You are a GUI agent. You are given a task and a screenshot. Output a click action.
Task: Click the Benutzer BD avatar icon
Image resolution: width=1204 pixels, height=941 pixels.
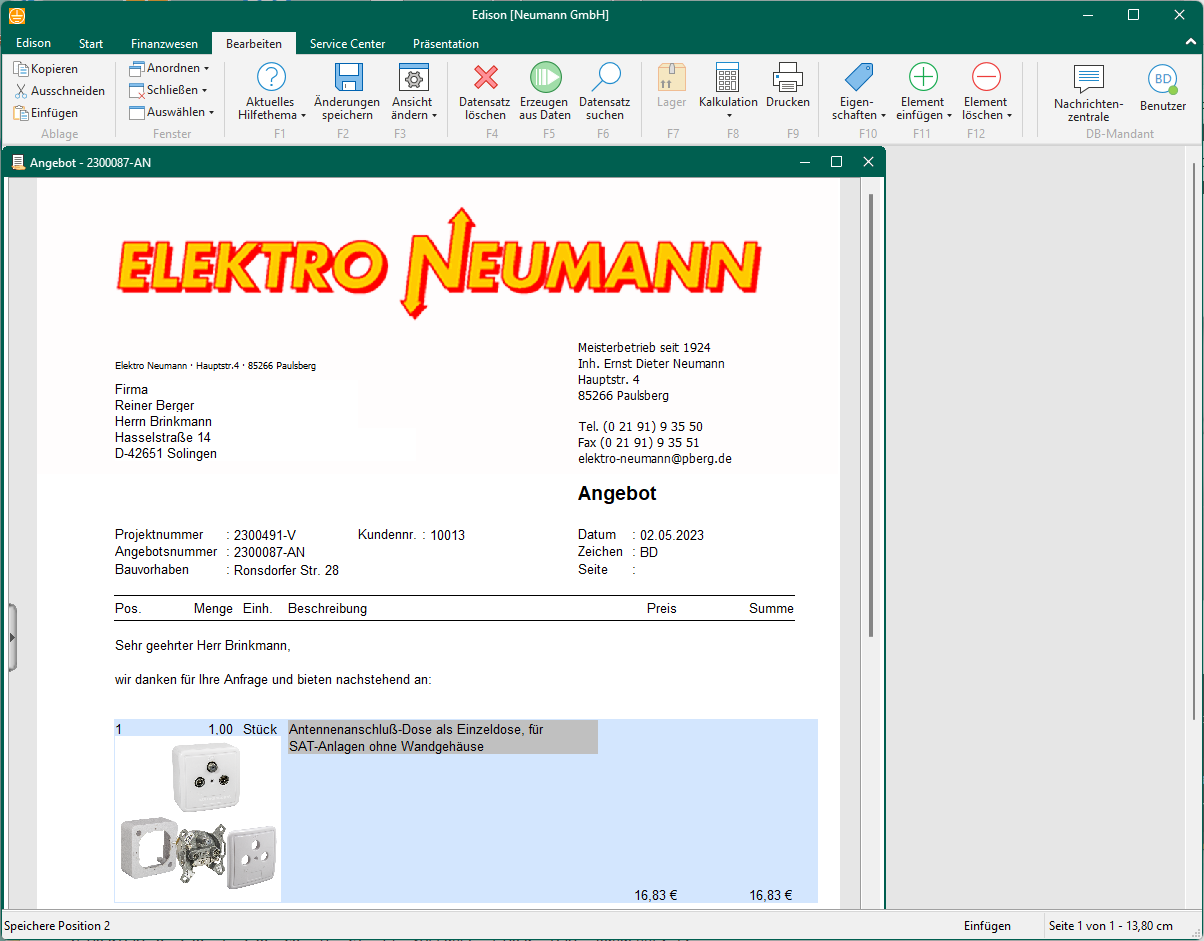[x=1162, y=80]
